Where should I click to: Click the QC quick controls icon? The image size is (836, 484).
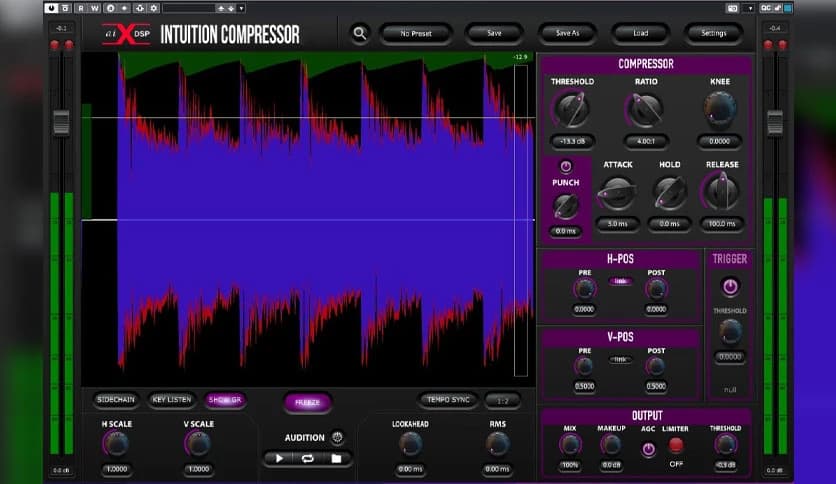(x=766, y=8)
